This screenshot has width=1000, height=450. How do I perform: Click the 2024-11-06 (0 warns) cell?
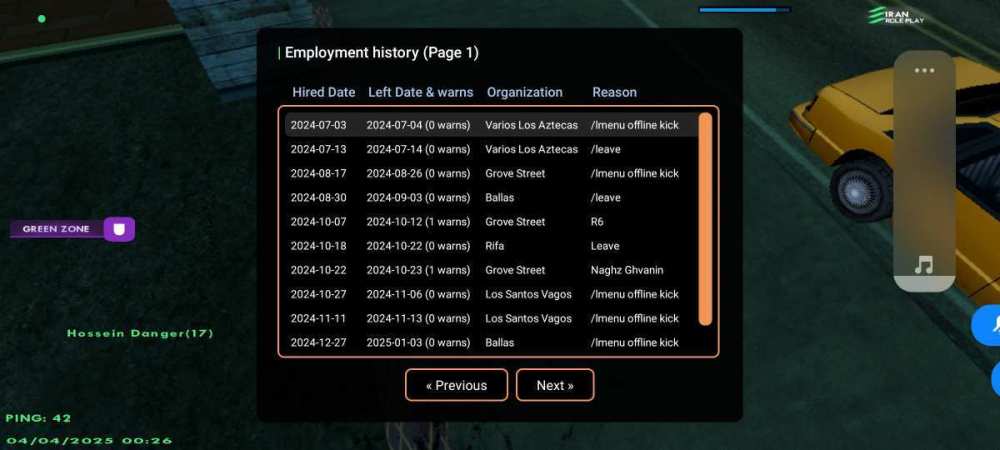coord(418,294)
